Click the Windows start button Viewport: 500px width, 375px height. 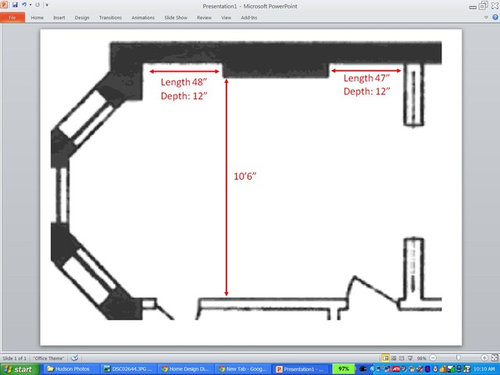tap(19, 369)
